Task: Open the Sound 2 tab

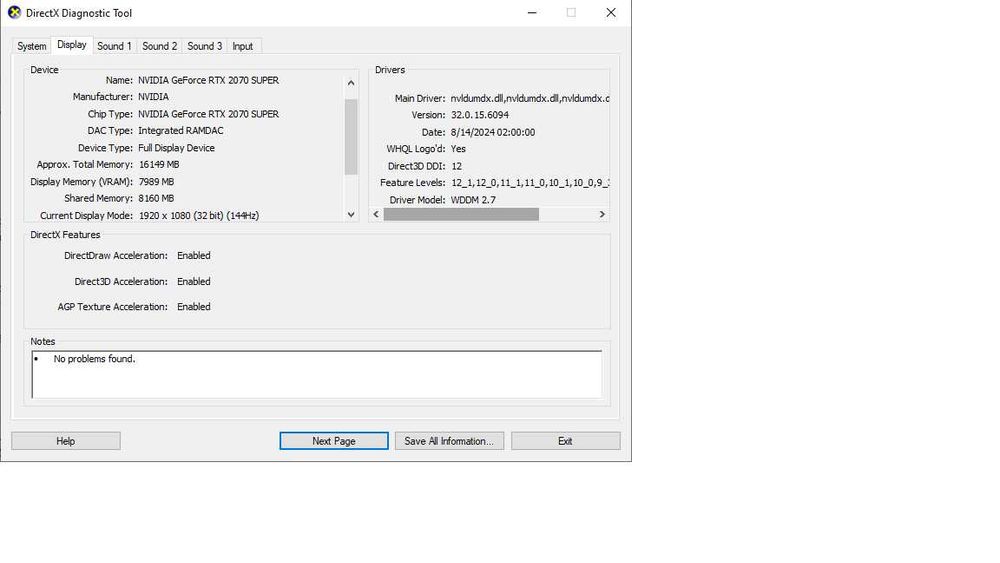Action: click(x=159, y=46)
